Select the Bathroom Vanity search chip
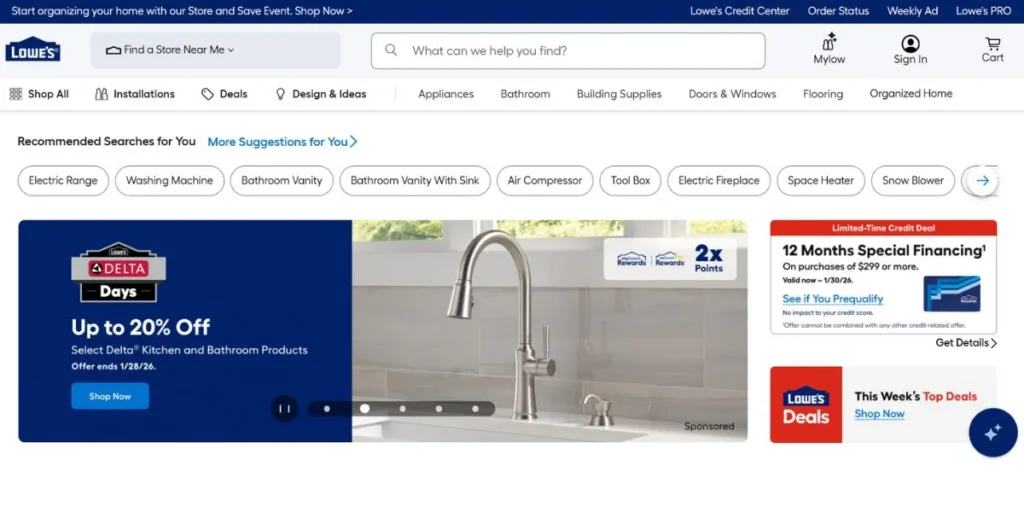Image resolution: width=1024 pixels, height=512 pixels. [282, 181]
